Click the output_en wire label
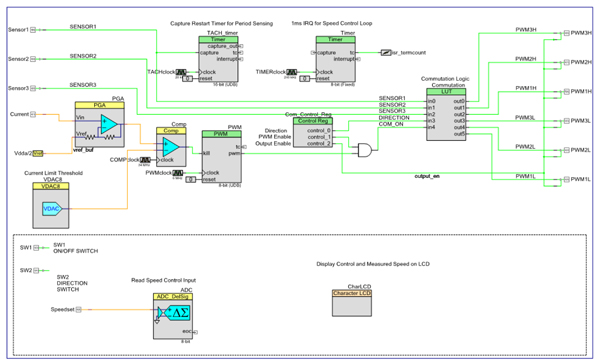Screen dimensions: 600x362 pos(427,176)
